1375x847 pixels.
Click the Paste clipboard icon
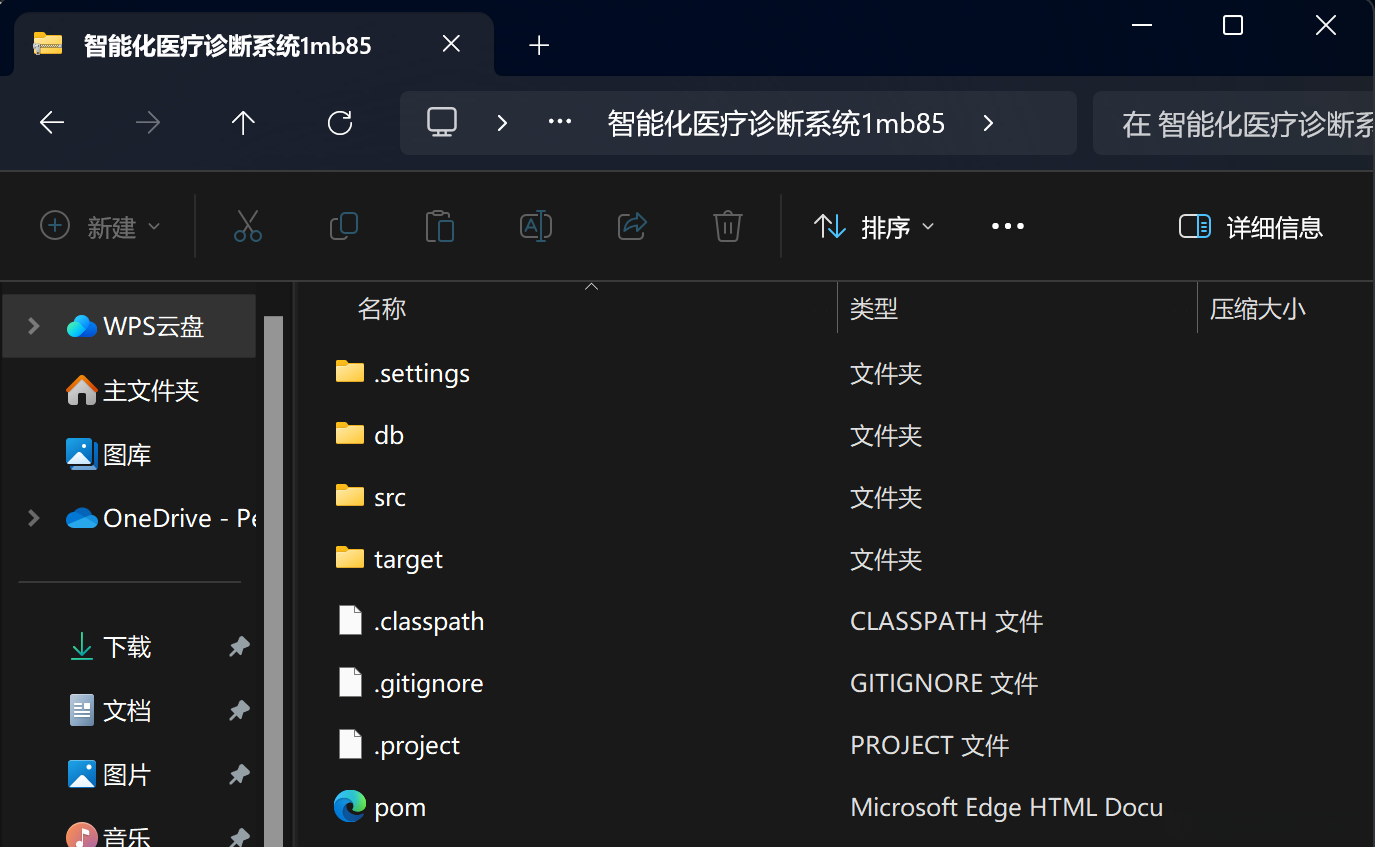(439, 227)
